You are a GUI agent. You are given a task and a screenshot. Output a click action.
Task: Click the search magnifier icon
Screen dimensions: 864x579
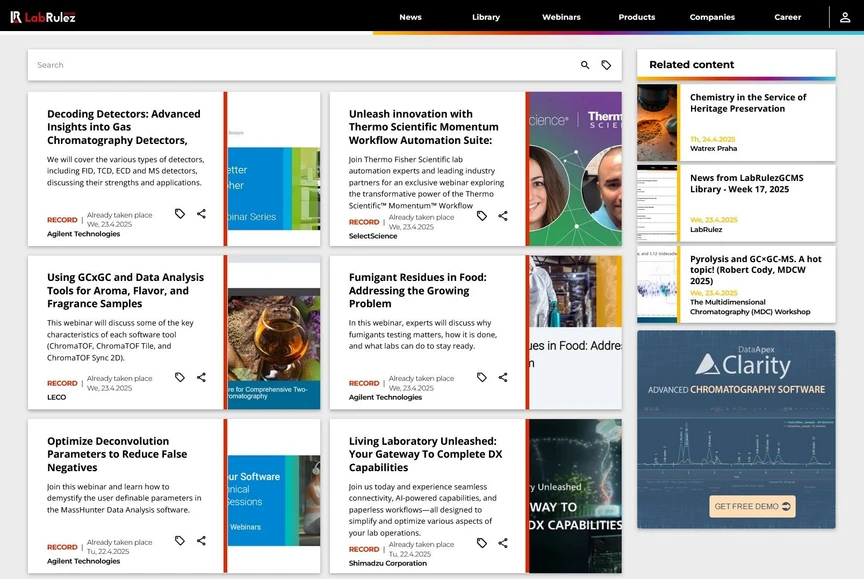585,65
